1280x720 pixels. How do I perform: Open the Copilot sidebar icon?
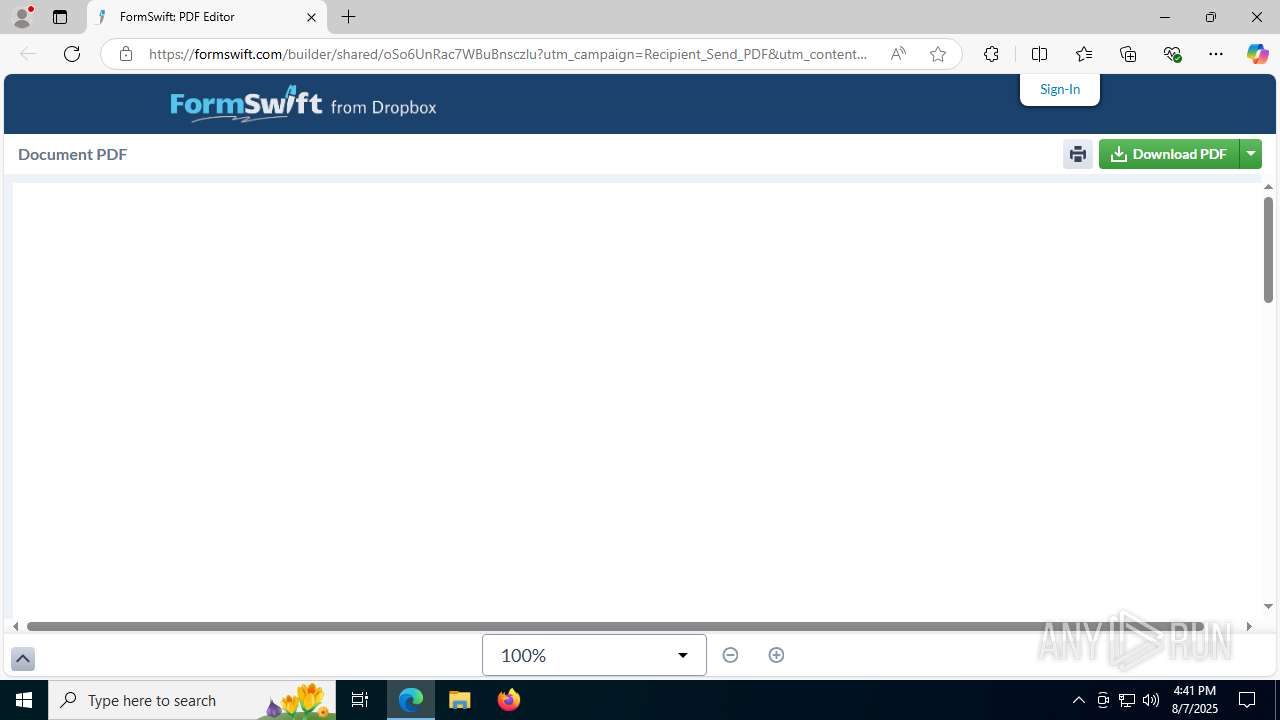pos(1257,54)
